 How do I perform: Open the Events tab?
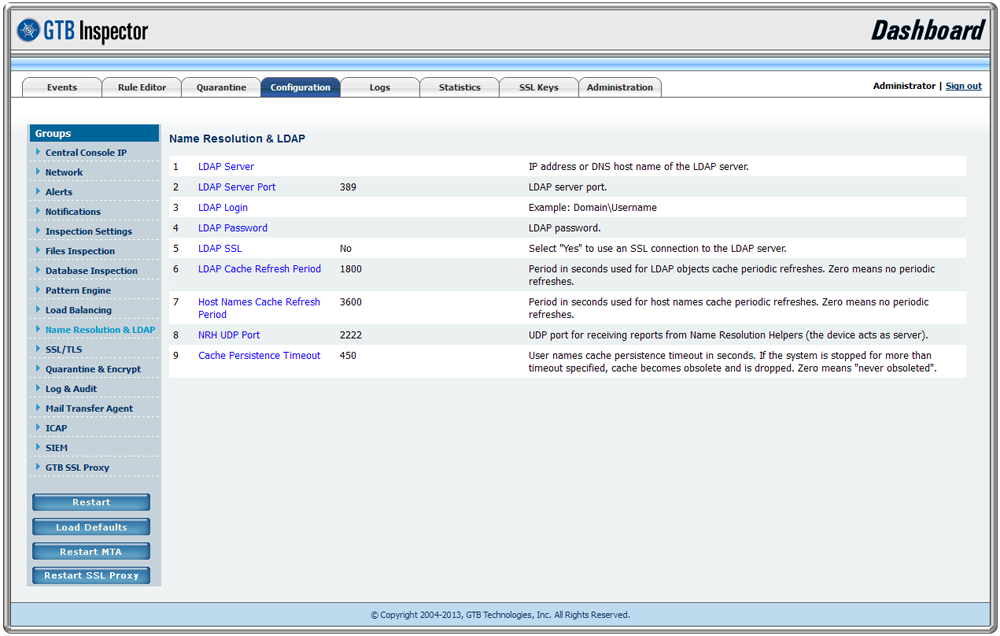point(62,87)
